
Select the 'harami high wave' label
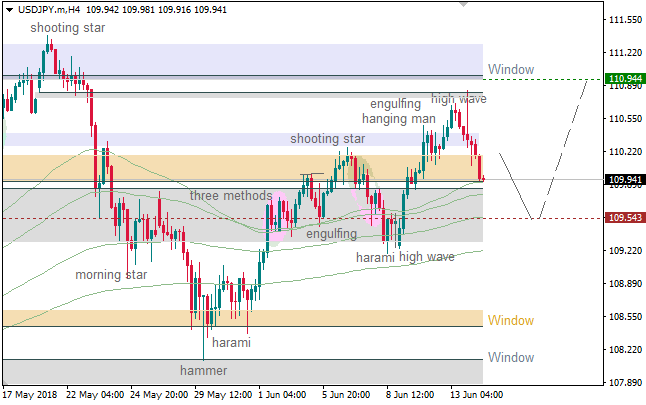(405, 257)
